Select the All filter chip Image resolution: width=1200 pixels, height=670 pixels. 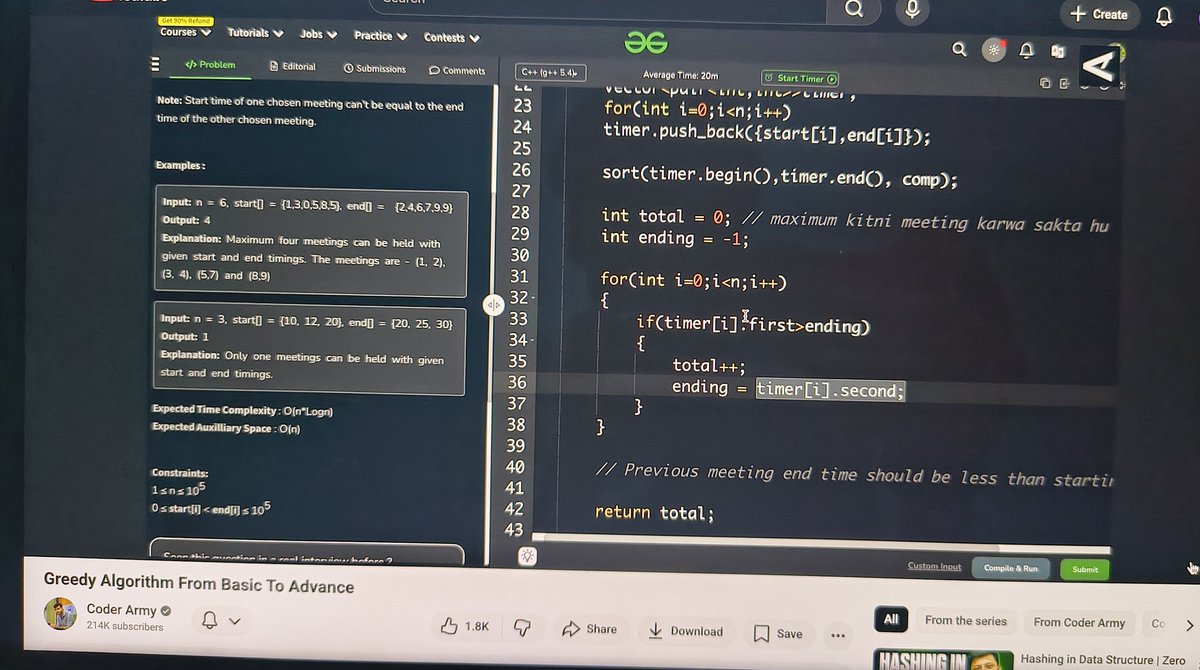point(891,620)
